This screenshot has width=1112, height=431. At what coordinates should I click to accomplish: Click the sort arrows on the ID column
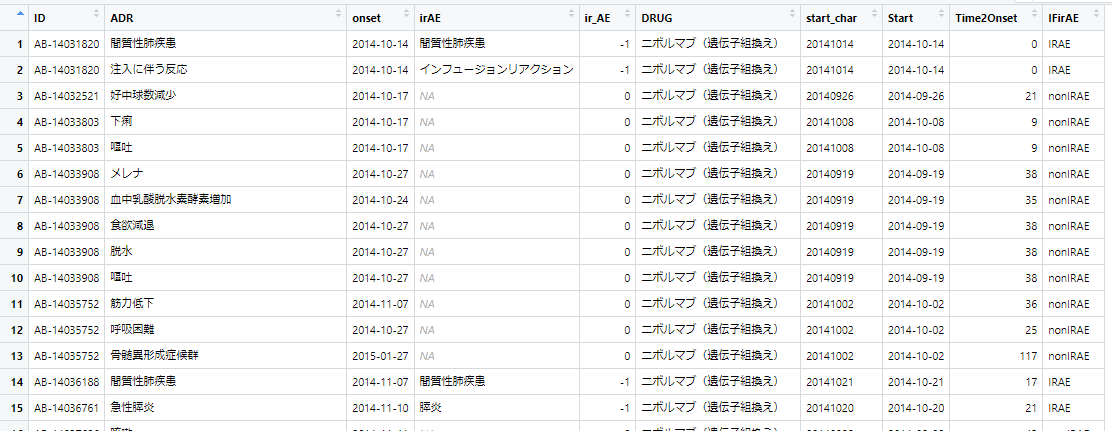[96, 14]
